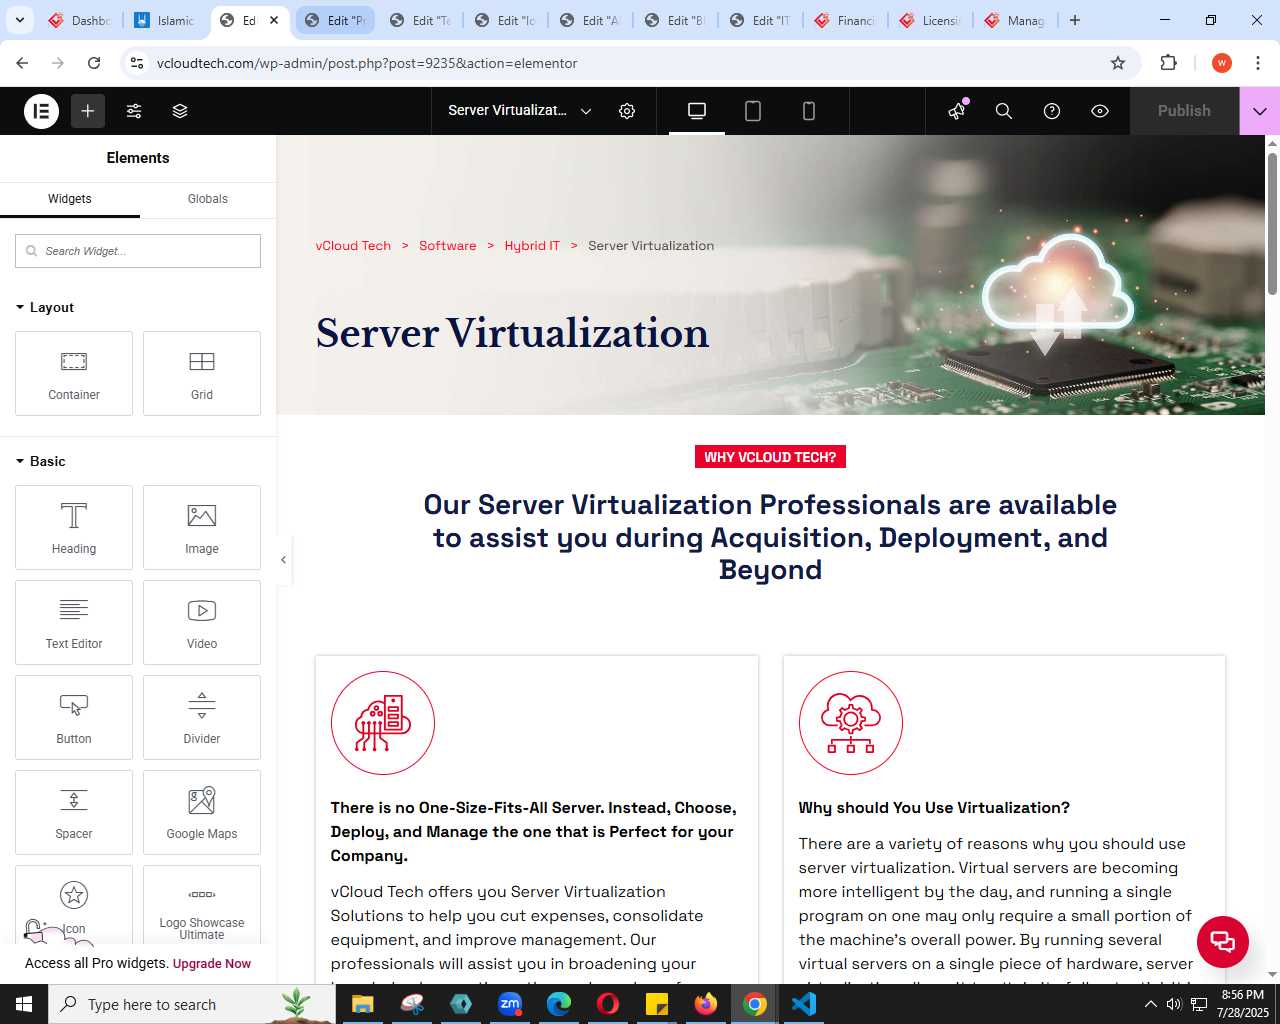This screenshot has width=1280, height=1024.
Task: Click the Search Widget input field
Action: (x=138, y=251)
